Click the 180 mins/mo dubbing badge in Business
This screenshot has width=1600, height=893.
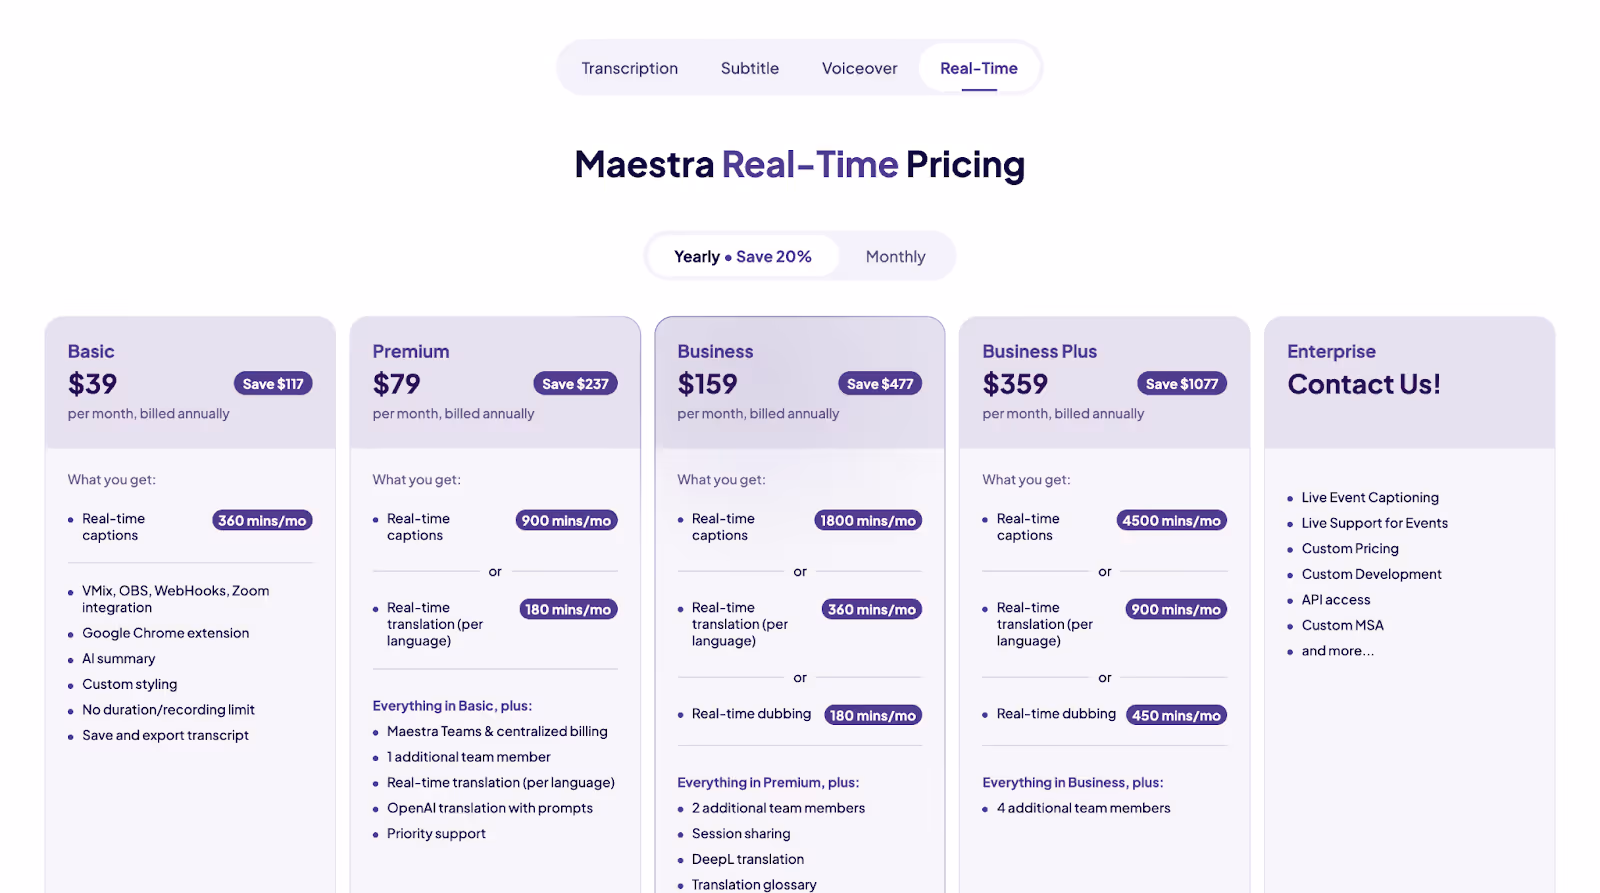pyautogui.click(x=873, y=716)
